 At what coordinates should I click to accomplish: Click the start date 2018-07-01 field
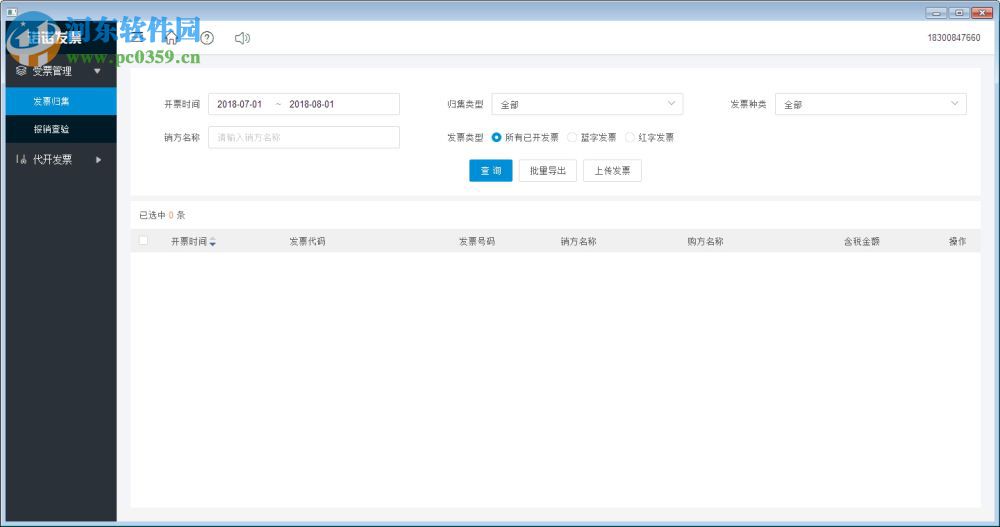pos(239,104)
